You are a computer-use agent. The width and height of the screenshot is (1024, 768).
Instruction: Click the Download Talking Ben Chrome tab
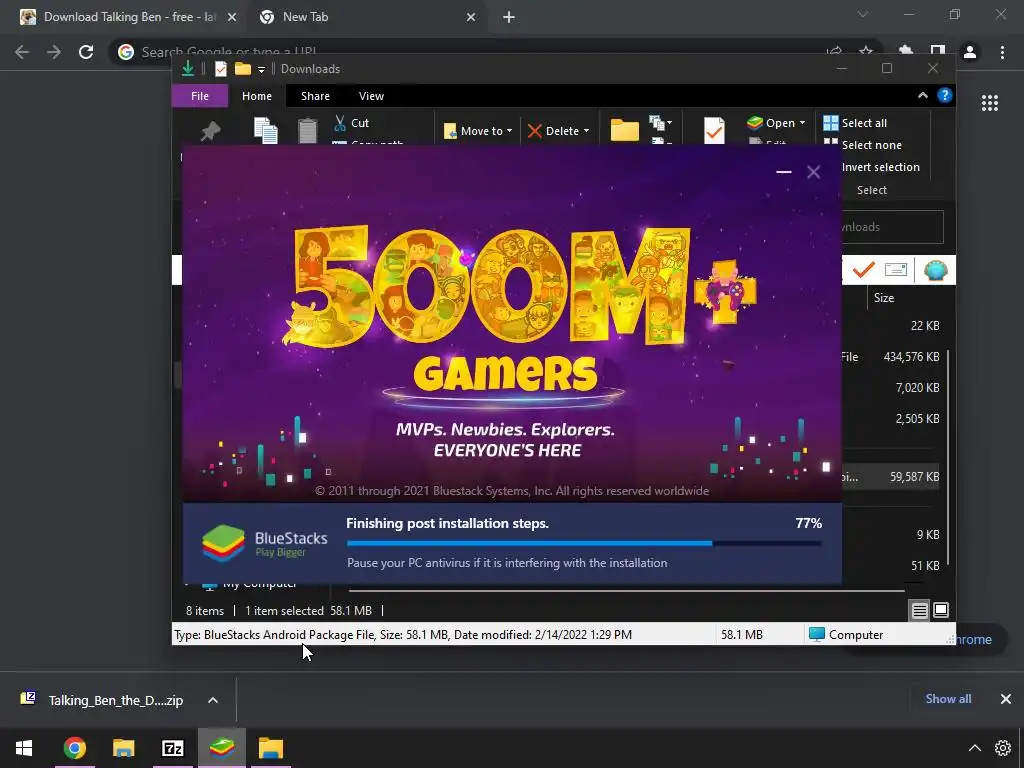pyautogui.click(x=129, y=17)
